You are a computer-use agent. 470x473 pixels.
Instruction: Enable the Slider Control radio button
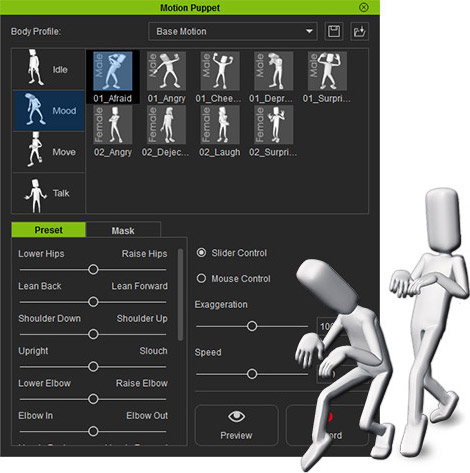201,253
